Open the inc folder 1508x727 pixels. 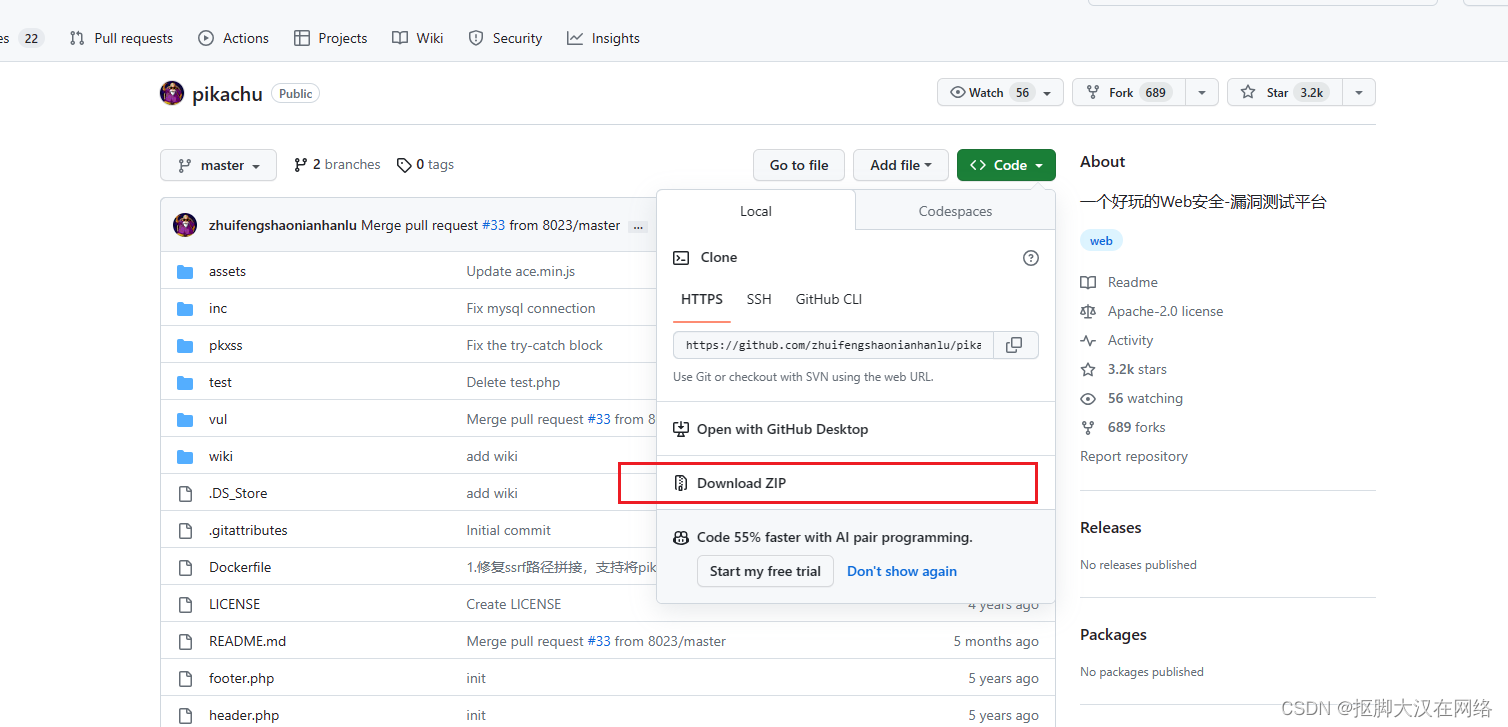[x=218, y=308]
